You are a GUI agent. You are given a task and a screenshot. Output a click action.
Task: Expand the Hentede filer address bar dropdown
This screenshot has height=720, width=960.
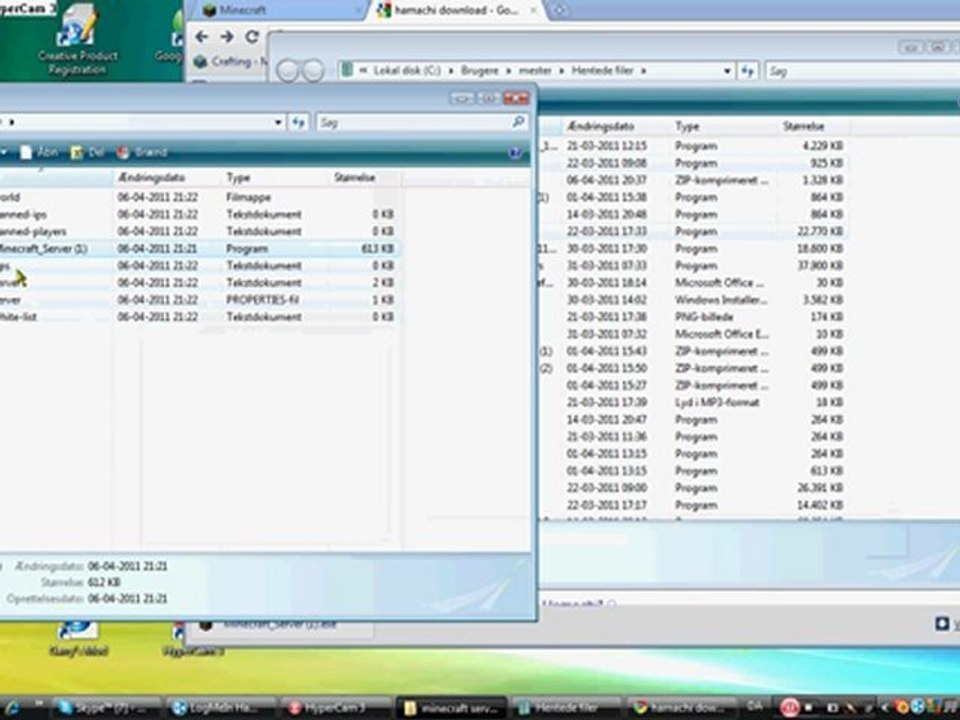727,71
